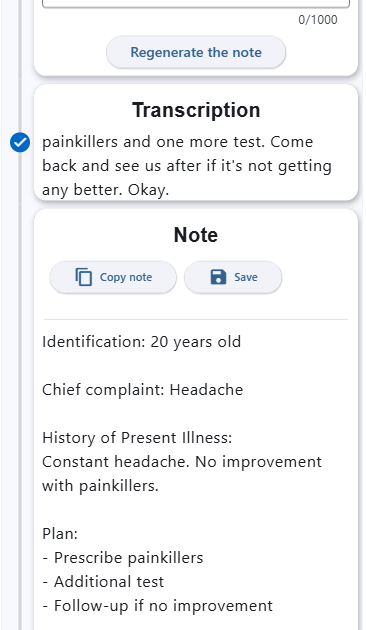
Task: Click the 0/1000 character counter
Action: point(318,20)
